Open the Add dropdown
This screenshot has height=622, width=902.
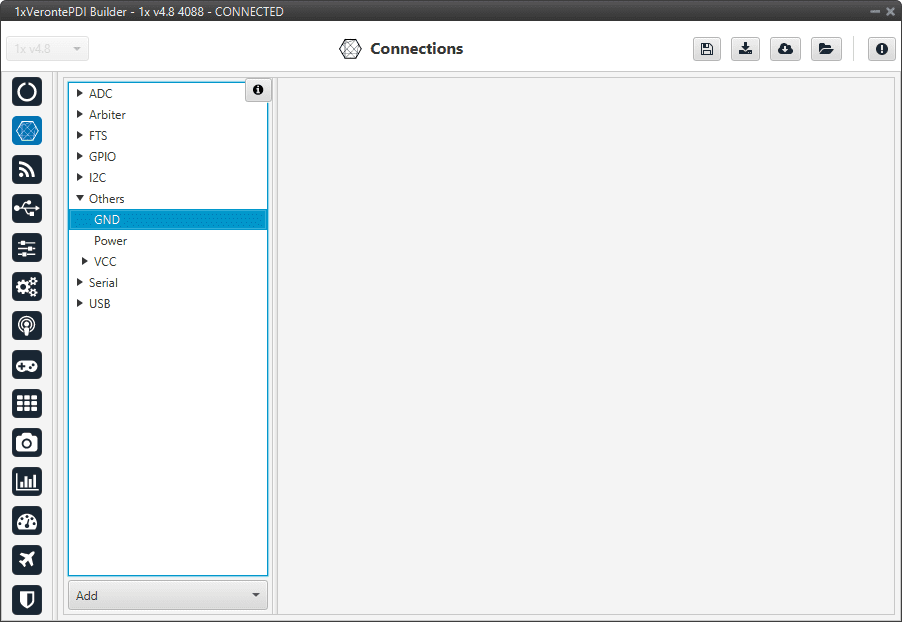pyautogui.click(x=168, y=595)
